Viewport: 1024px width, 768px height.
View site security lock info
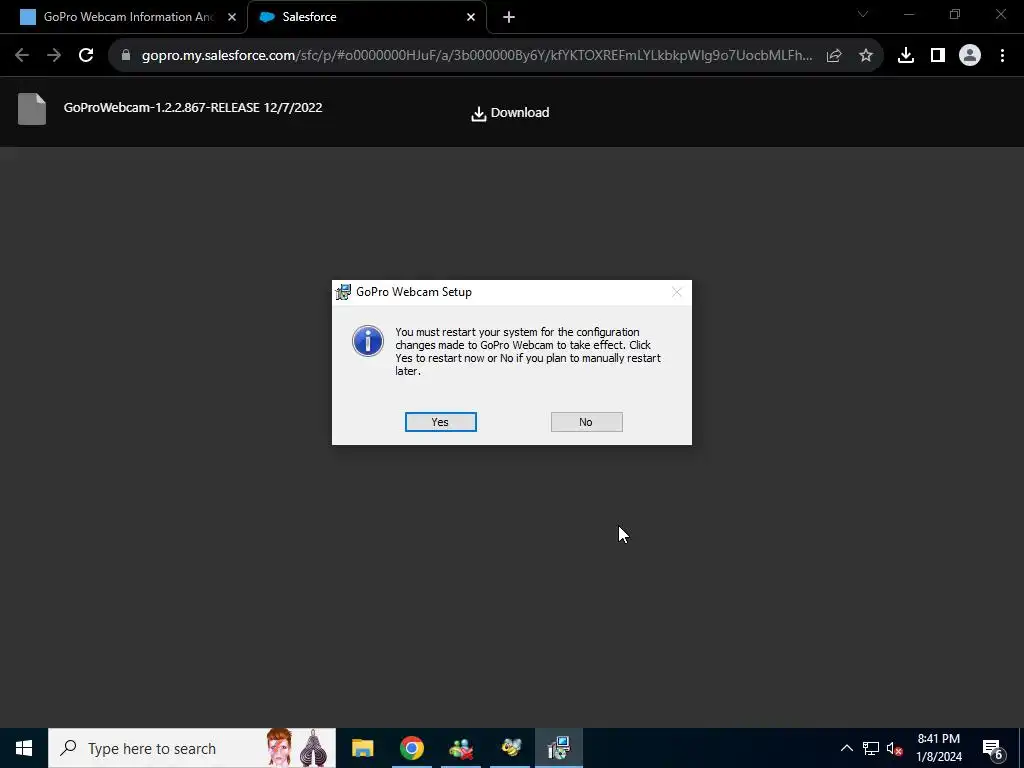pyautogui.click(x=125, y=56)
